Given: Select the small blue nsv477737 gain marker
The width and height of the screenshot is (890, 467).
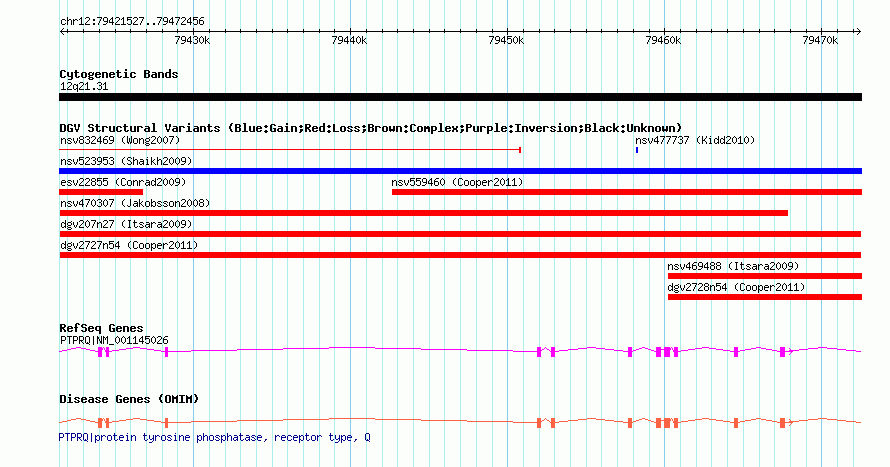Looking at the screenshot, I should click(637, 150).
